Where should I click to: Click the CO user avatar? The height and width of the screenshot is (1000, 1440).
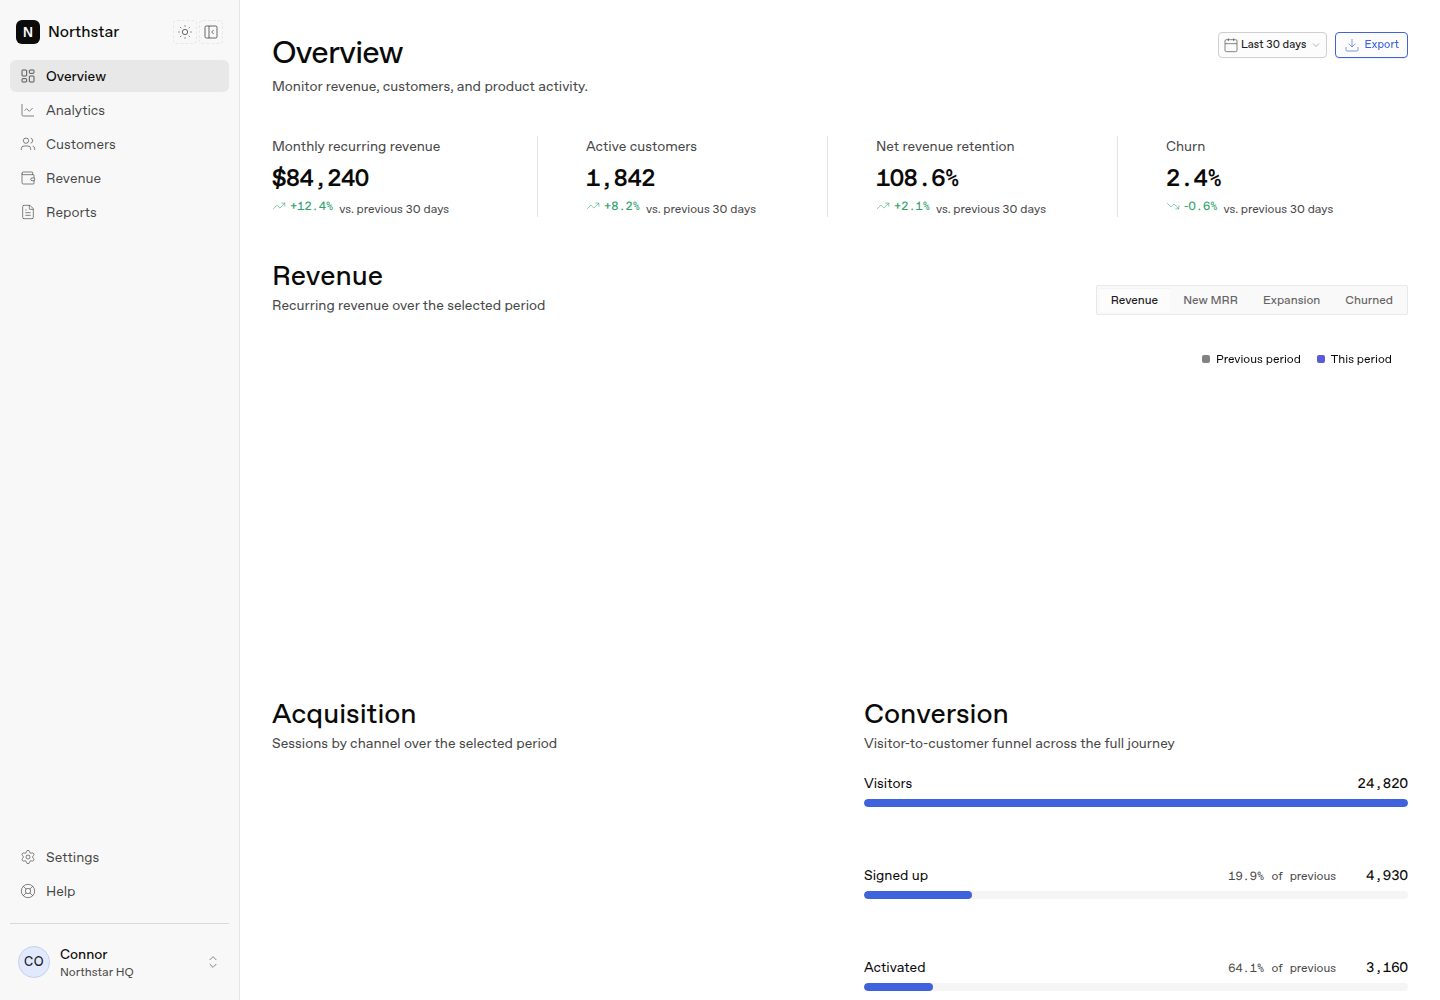click(34, 962)
